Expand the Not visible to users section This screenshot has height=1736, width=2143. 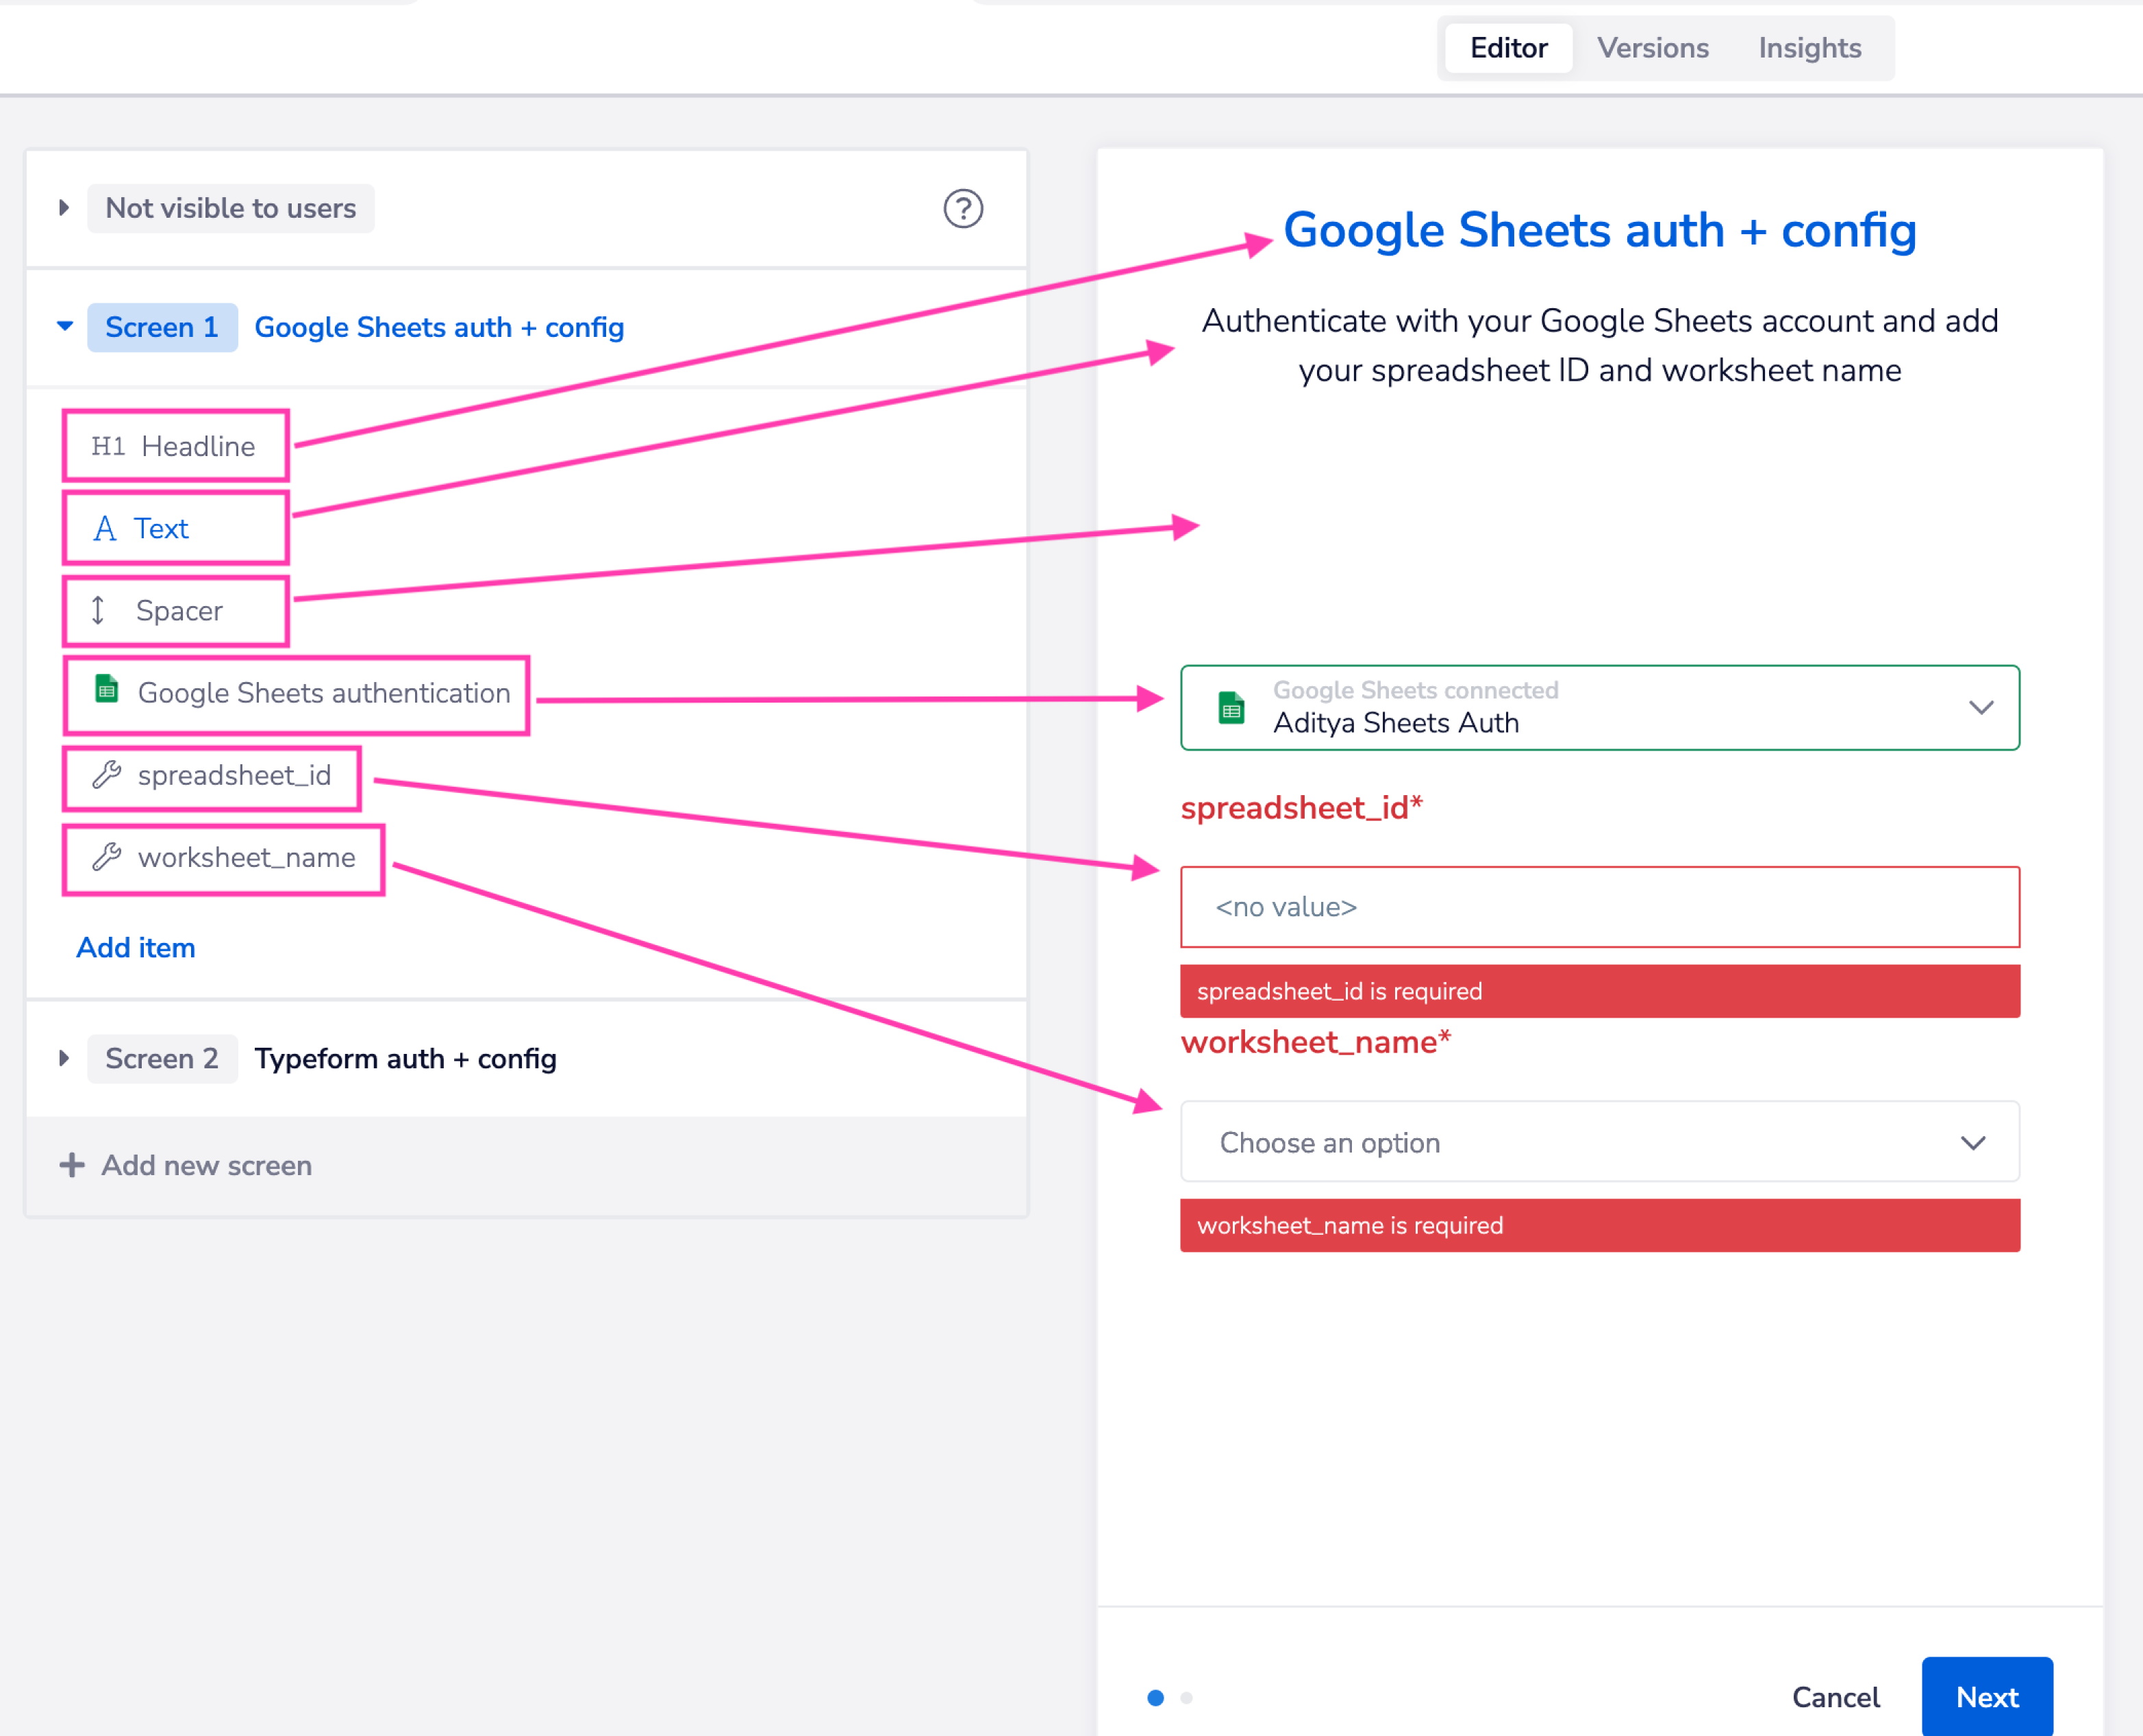click(64, 208)
